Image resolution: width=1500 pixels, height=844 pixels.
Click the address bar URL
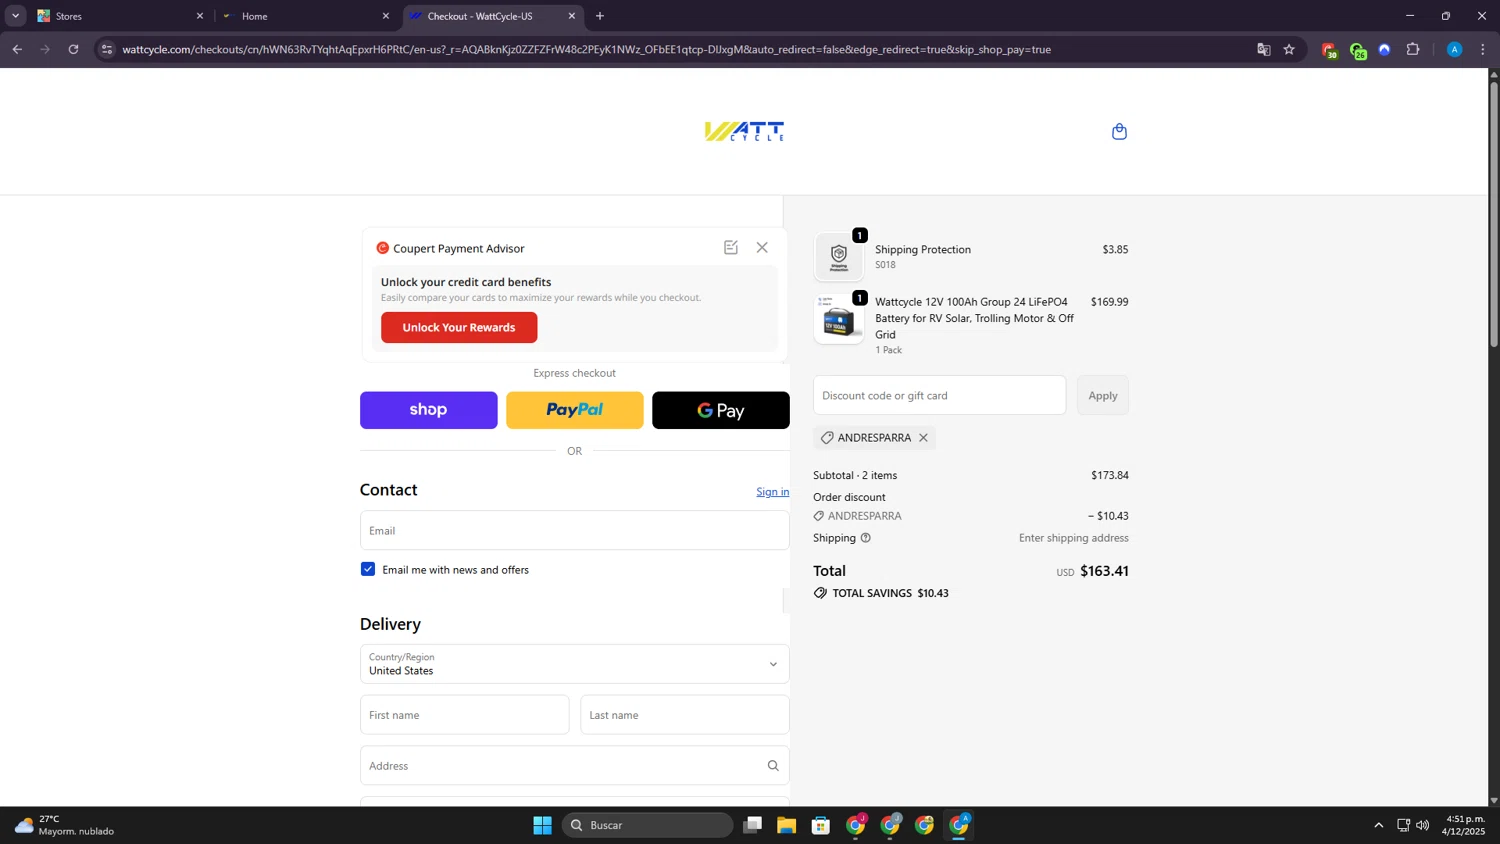tap(586, 49)
